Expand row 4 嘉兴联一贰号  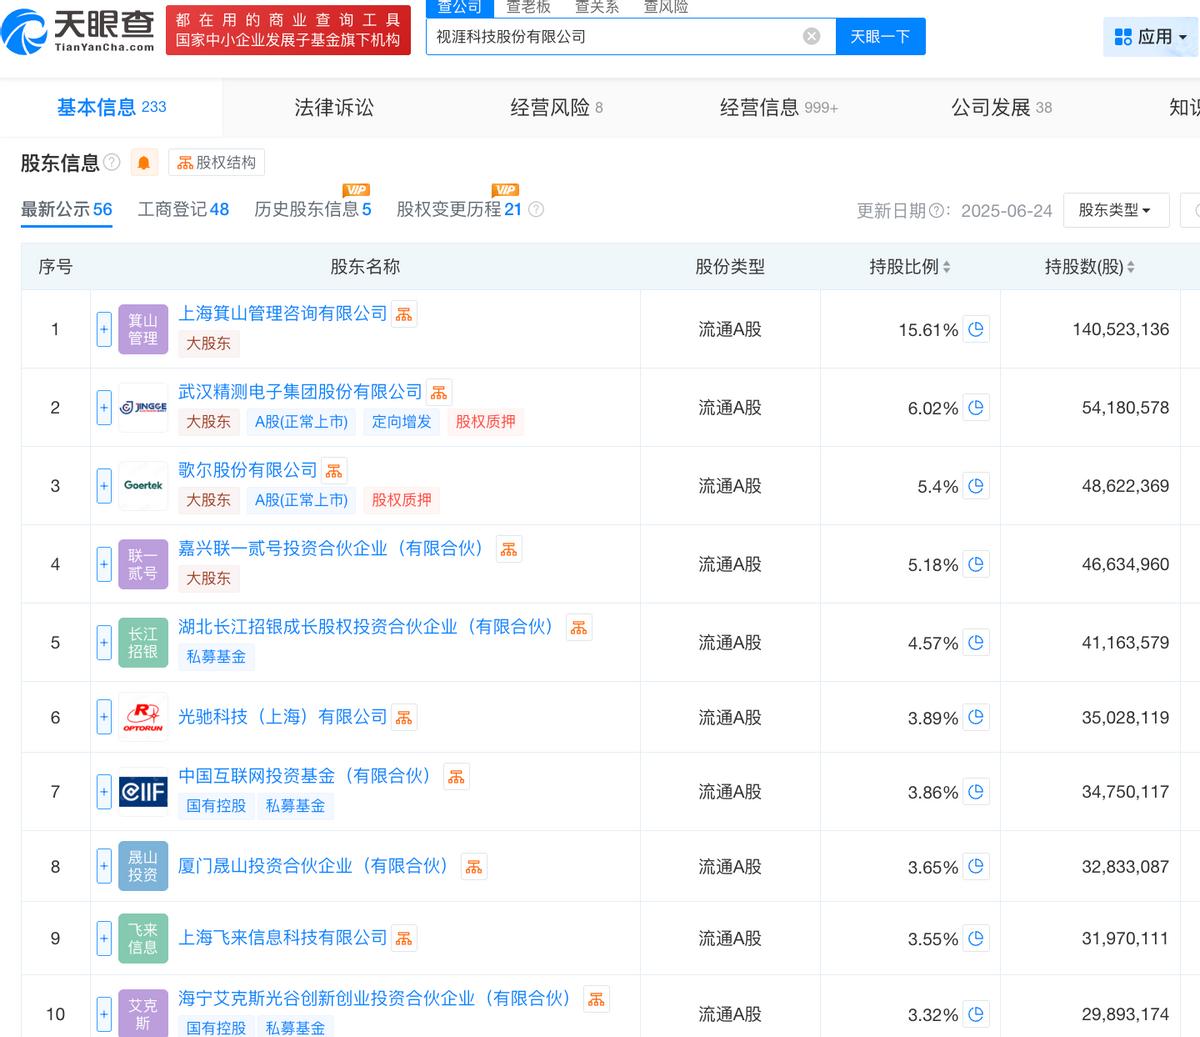[x=104, y=564]
